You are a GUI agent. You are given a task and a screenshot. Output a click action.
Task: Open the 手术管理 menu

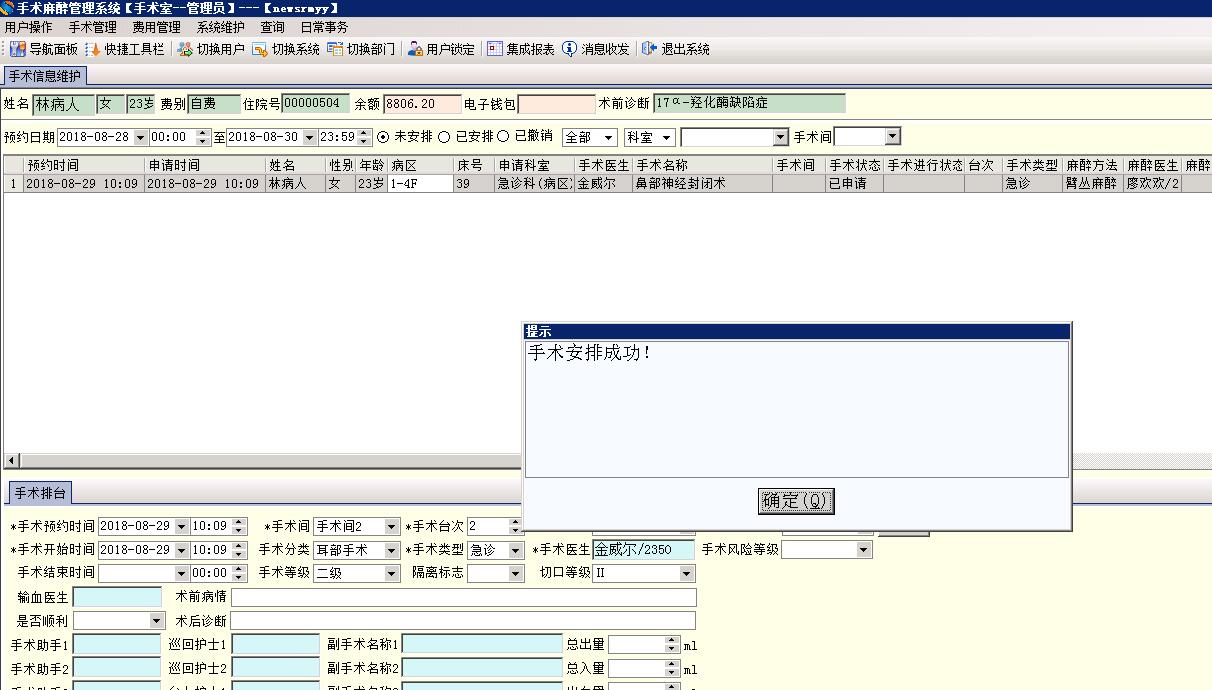point(93,27)
